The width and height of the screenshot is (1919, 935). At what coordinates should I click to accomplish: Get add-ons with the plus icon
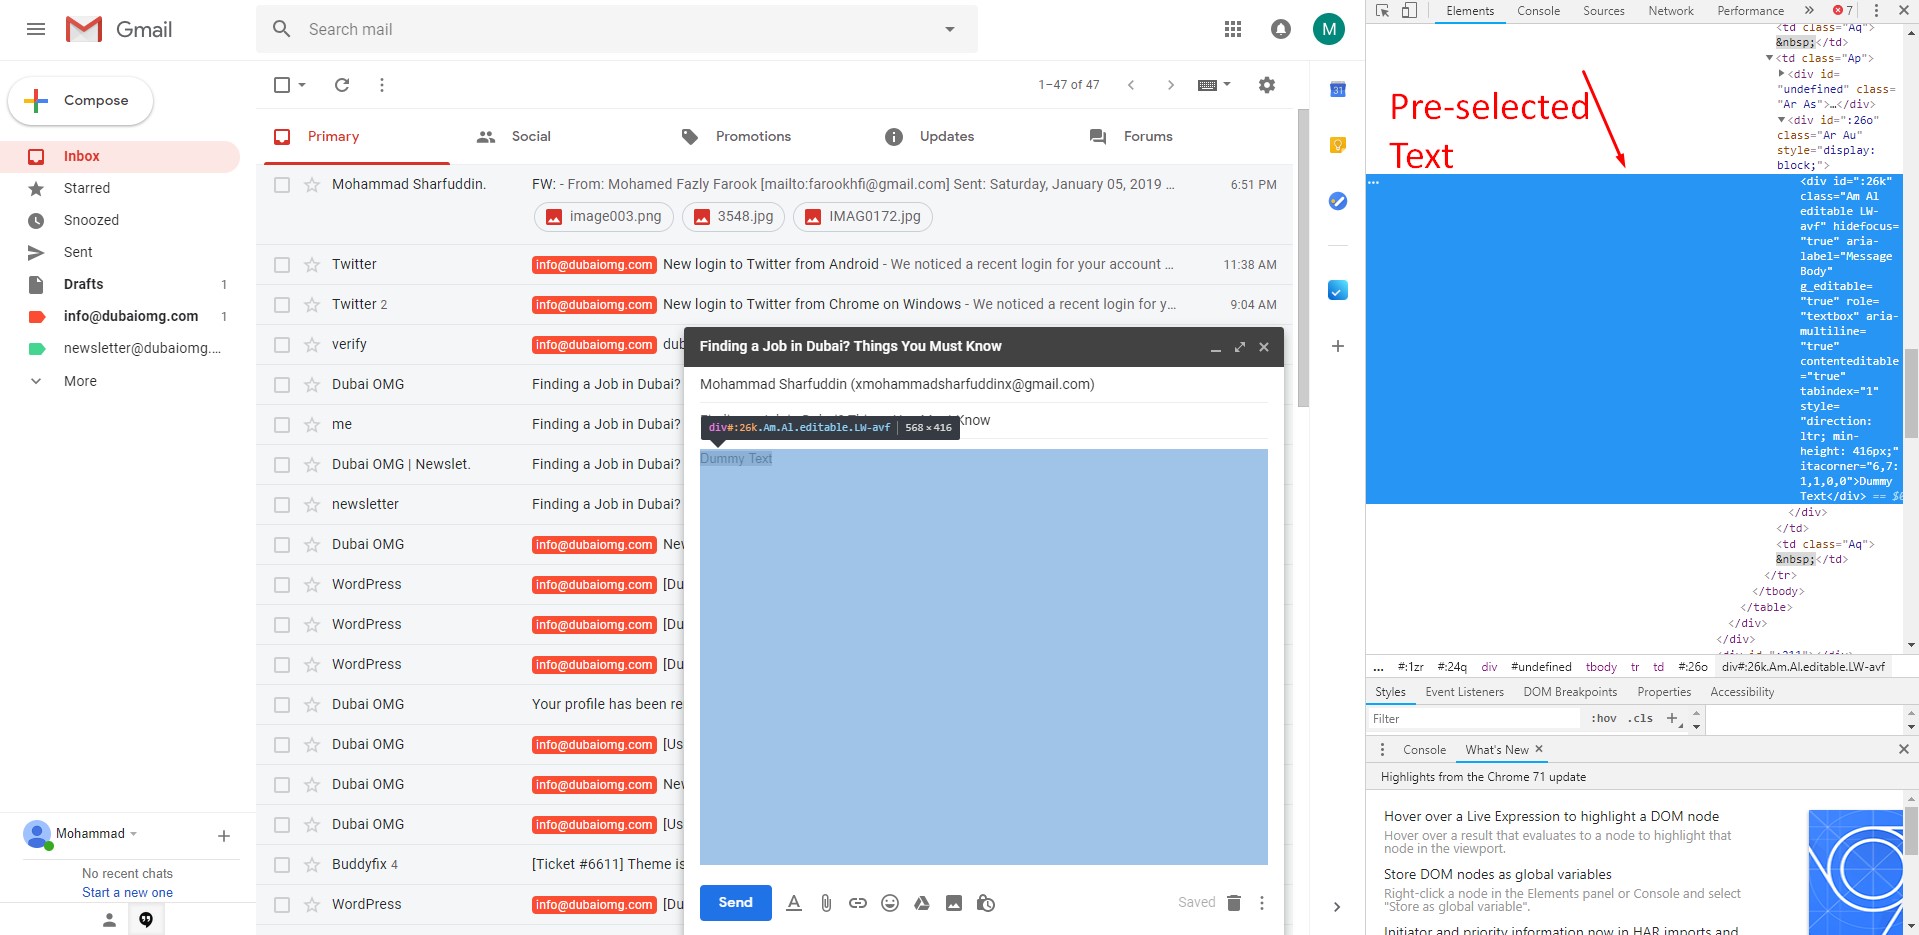click(x=1338, y=346)
